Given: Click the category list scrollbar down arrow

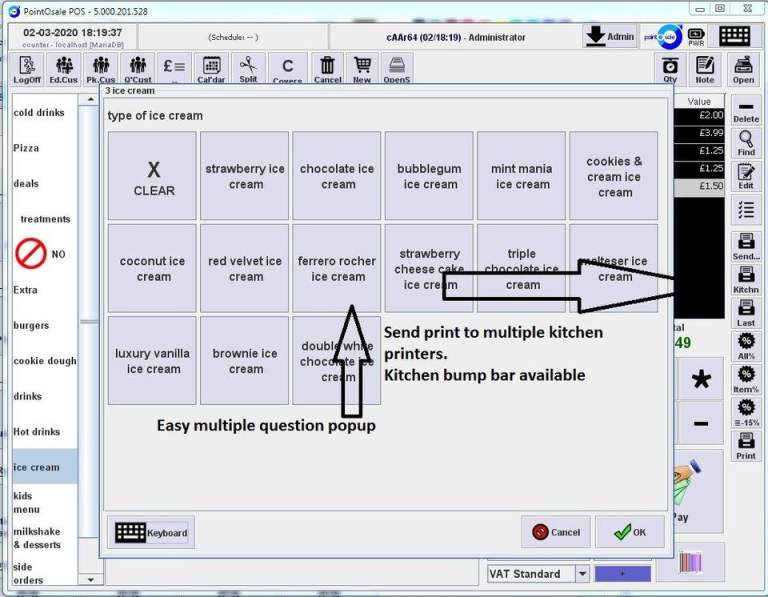Looking at the screenshot, I should tap(90, 579).
